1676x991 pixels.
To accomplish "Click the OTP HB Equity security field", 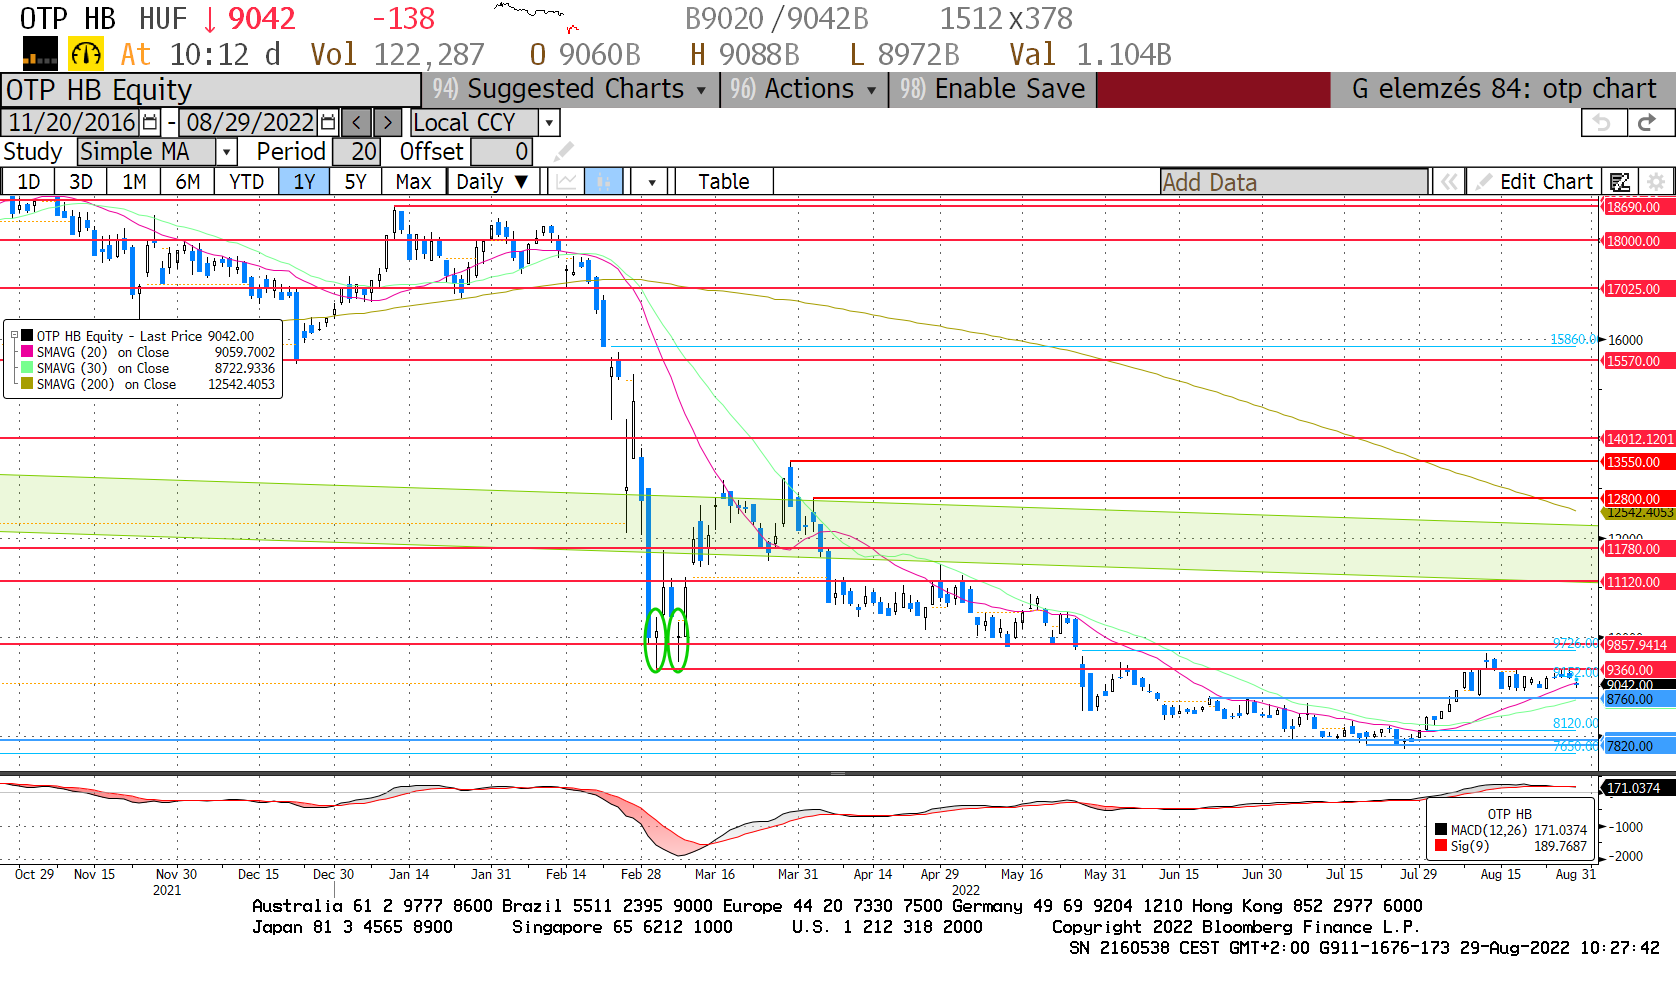I will coord(210,90).
